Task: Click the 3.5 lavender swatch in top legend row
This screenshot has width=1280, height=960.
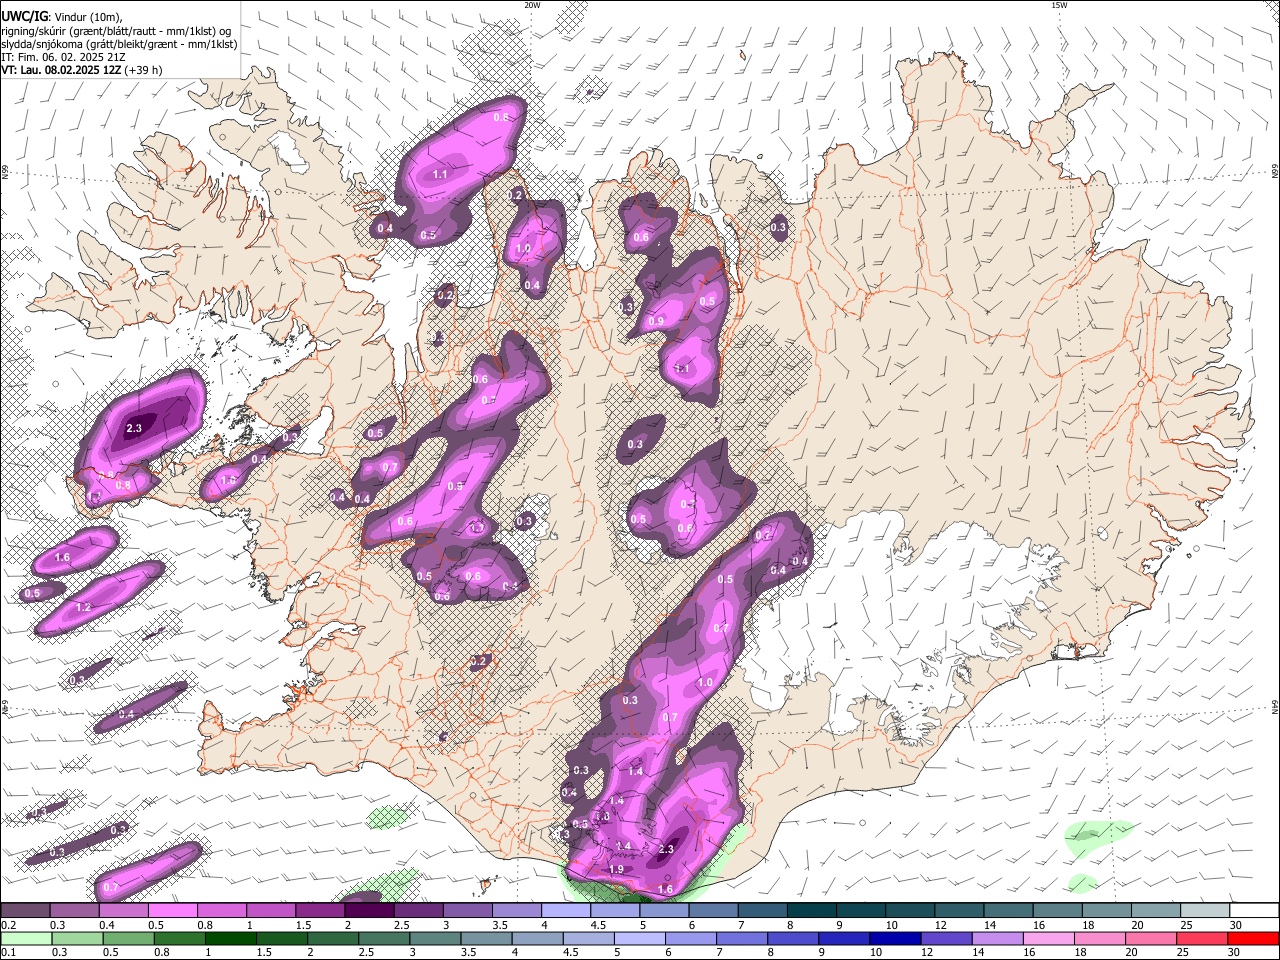Action: coord(517,910)
